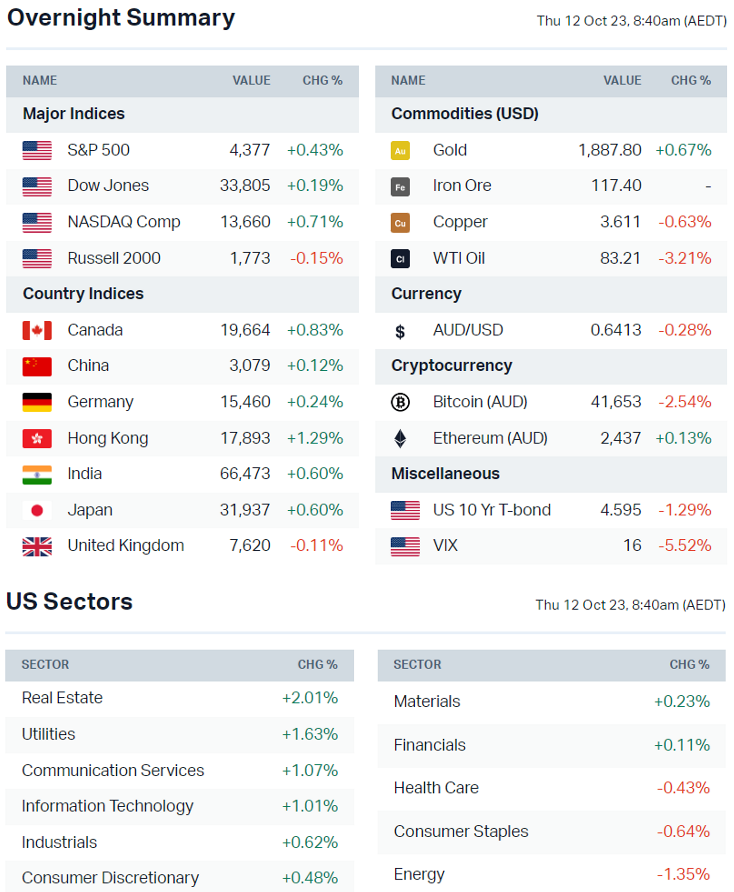Click the United Kingdom flag icon
This screenshot has height=892, width=734.
click(x=37, y=546)
